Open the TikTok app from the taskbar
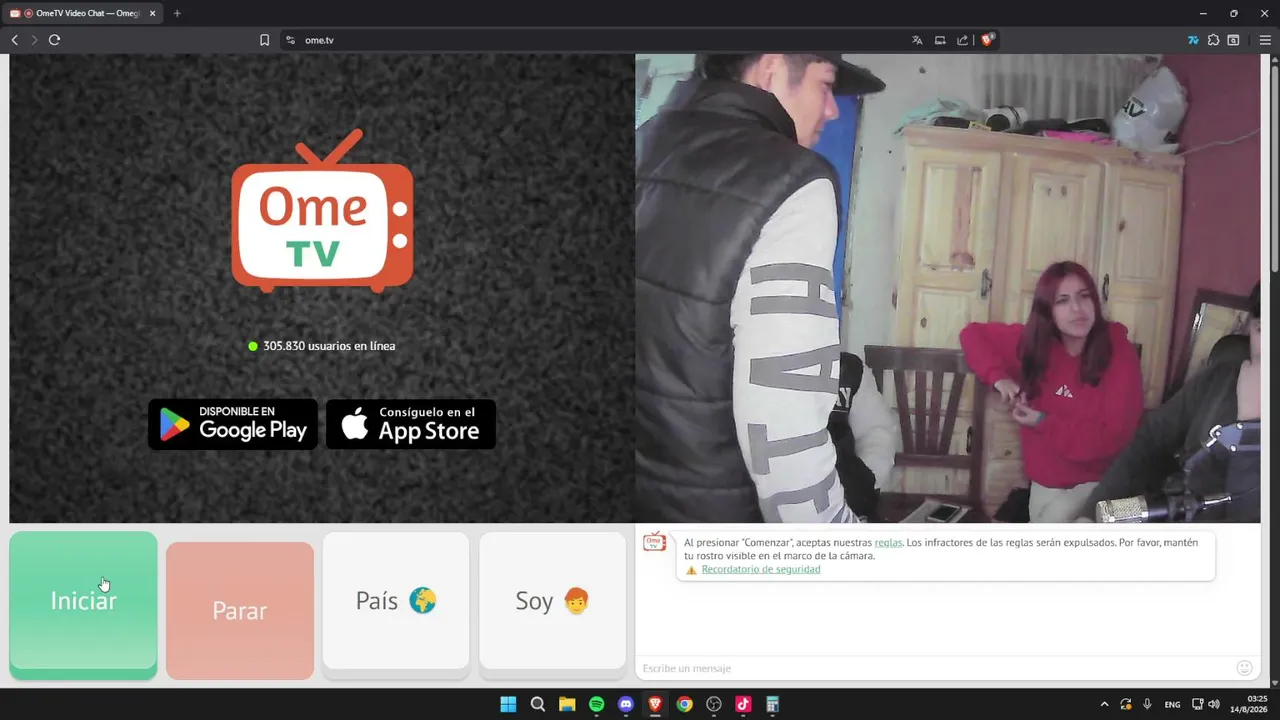The height and width of the screenshot is (720, 1280). pyautogui.click(x=743, y=704)
